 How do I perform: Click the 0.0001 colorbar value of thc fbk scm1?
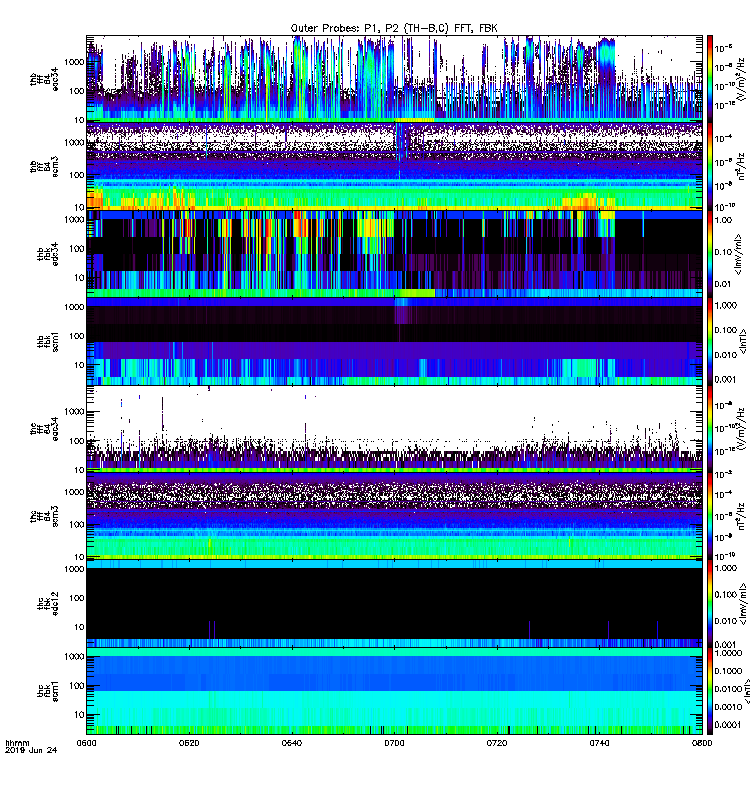[728, 725]
